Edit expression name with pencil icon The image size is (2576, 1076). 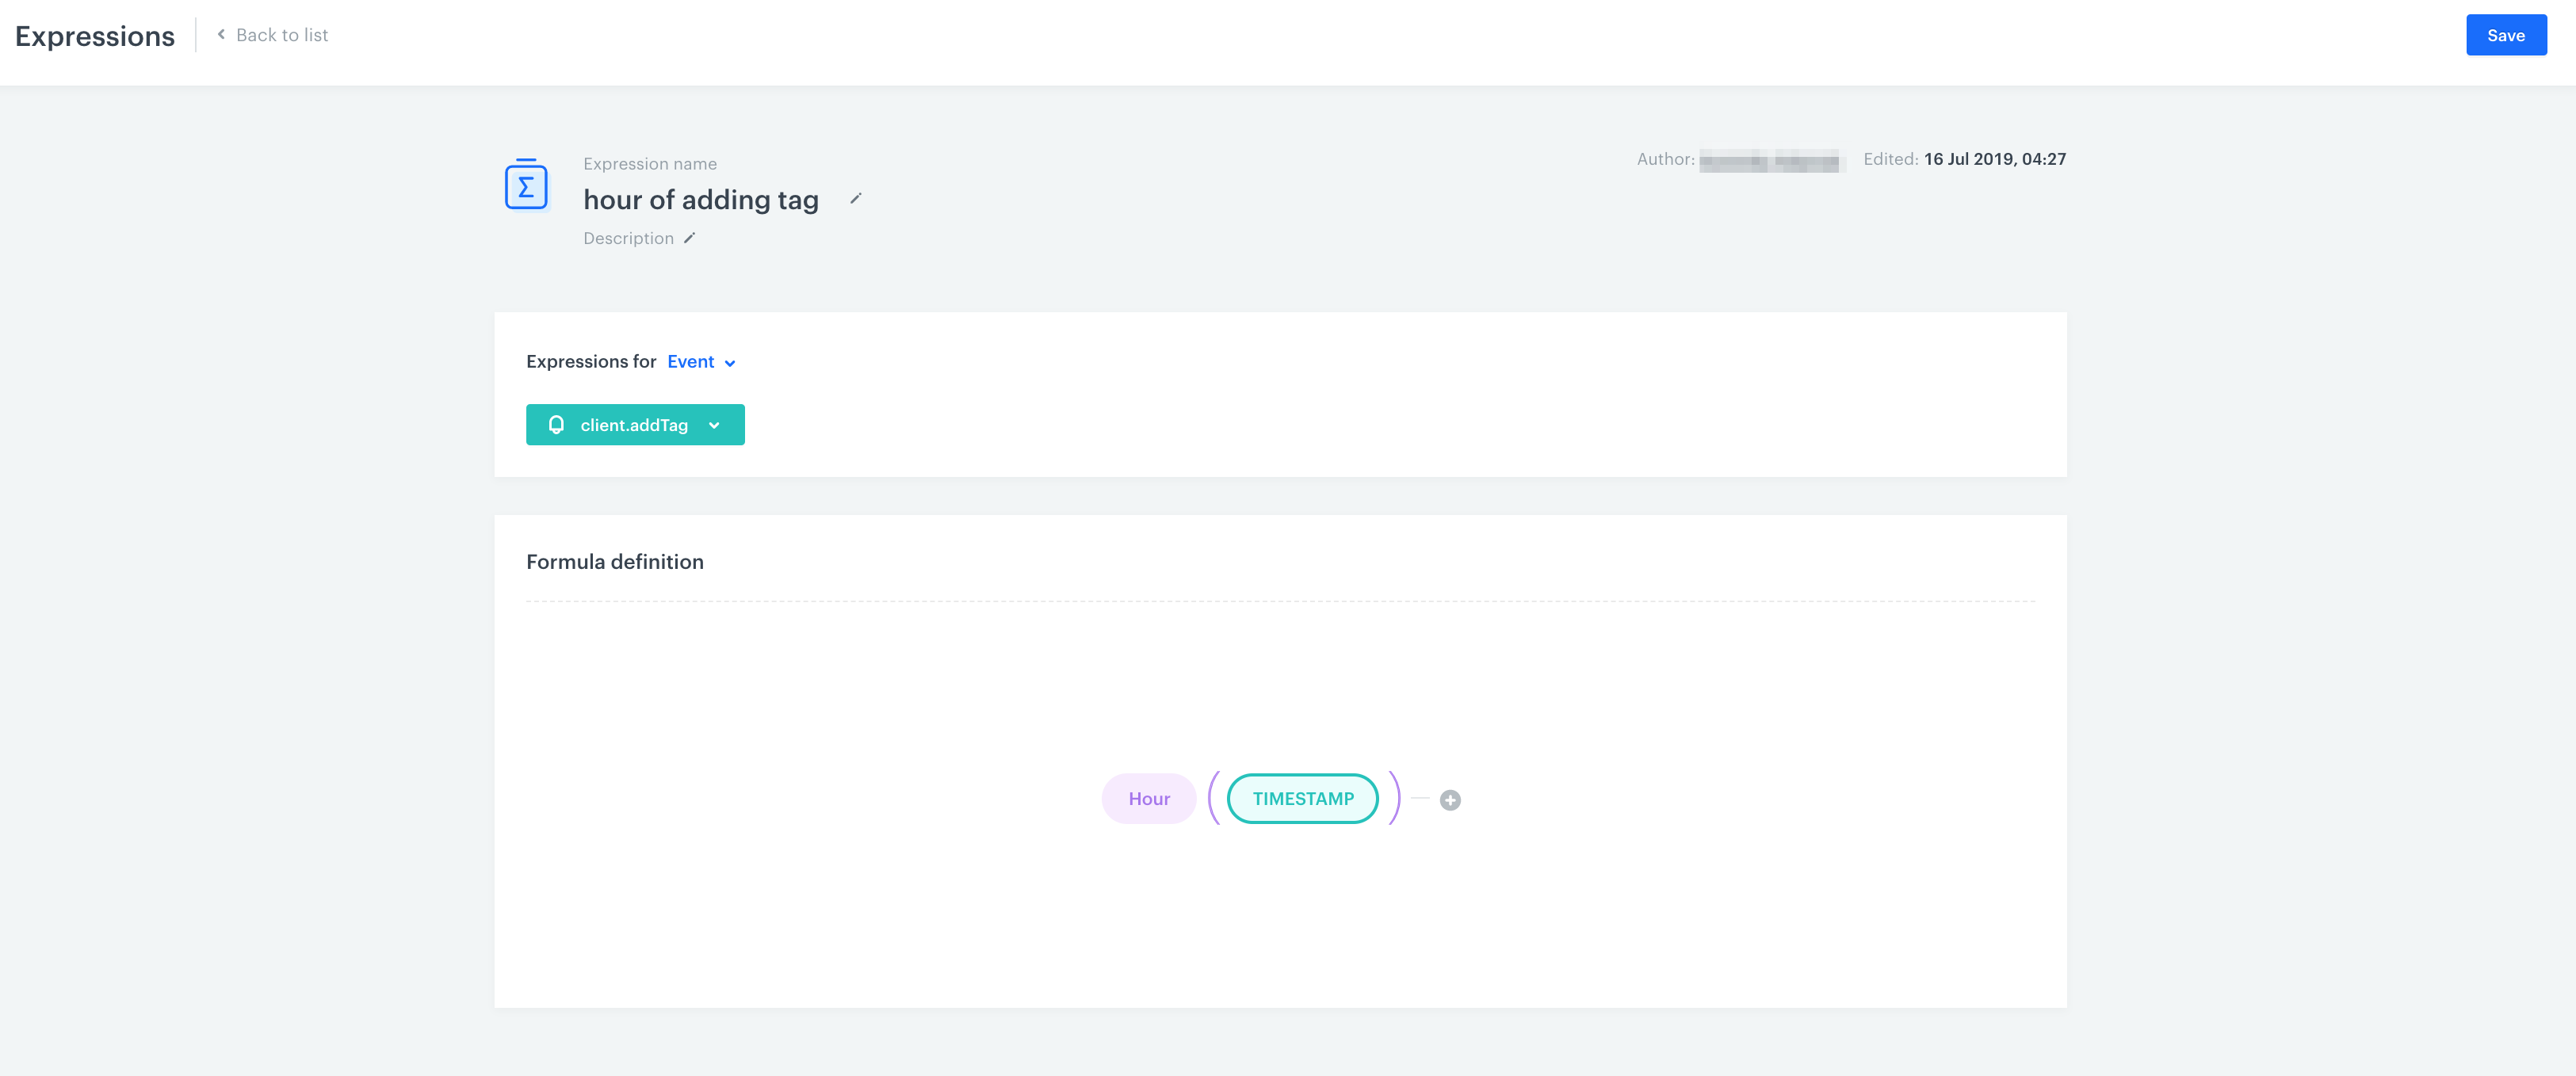[x=856, y=199]
